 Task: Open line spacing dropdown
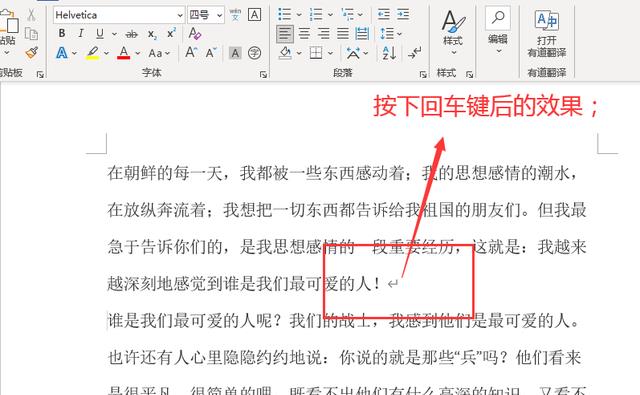tap(391, 33)
